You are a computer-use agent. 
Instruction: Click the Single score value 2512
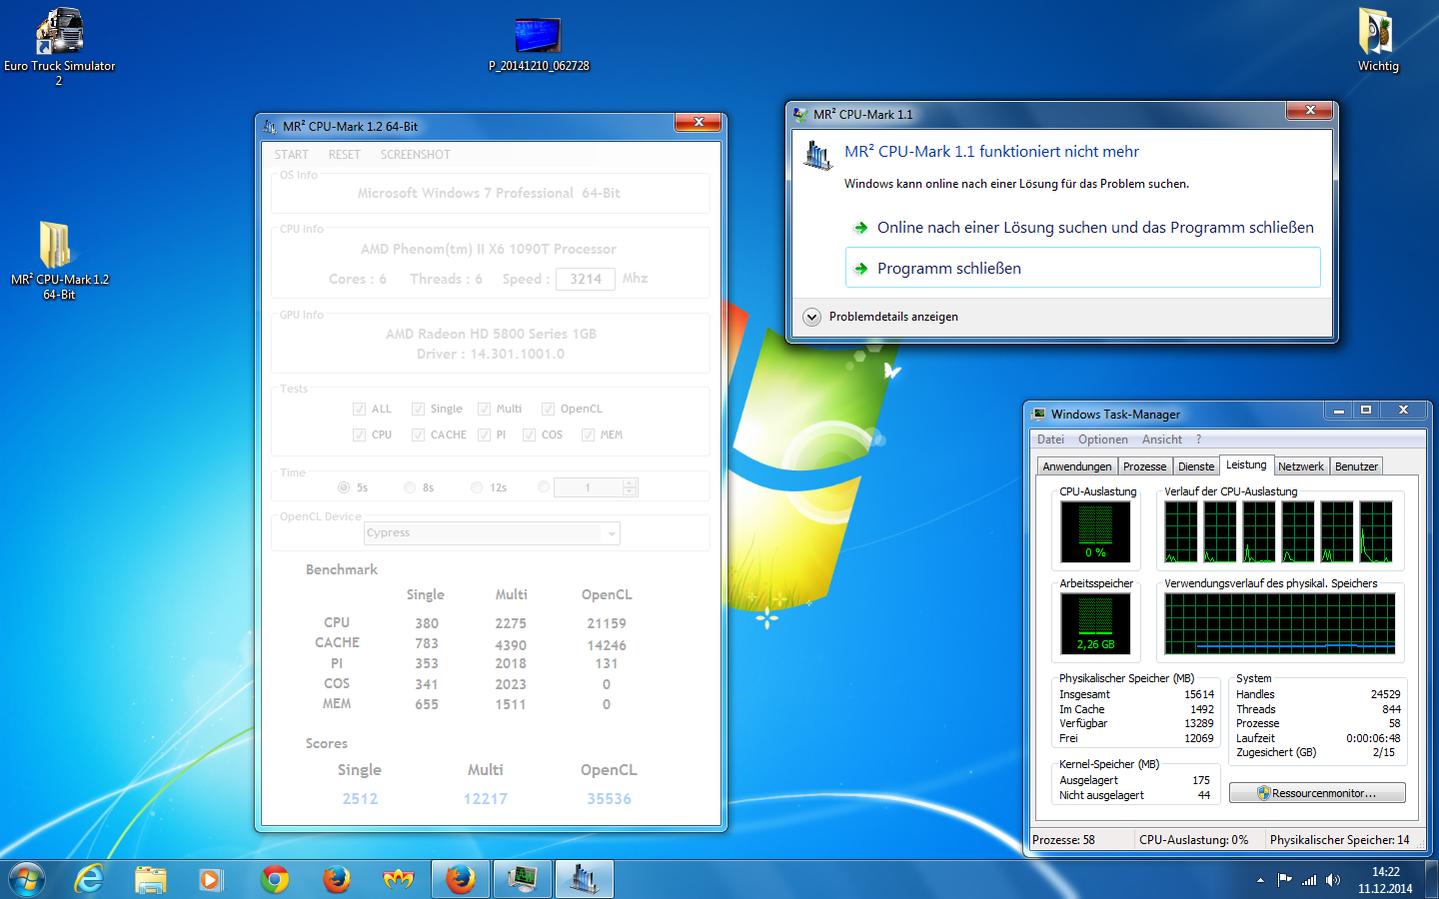click(360, 798)
